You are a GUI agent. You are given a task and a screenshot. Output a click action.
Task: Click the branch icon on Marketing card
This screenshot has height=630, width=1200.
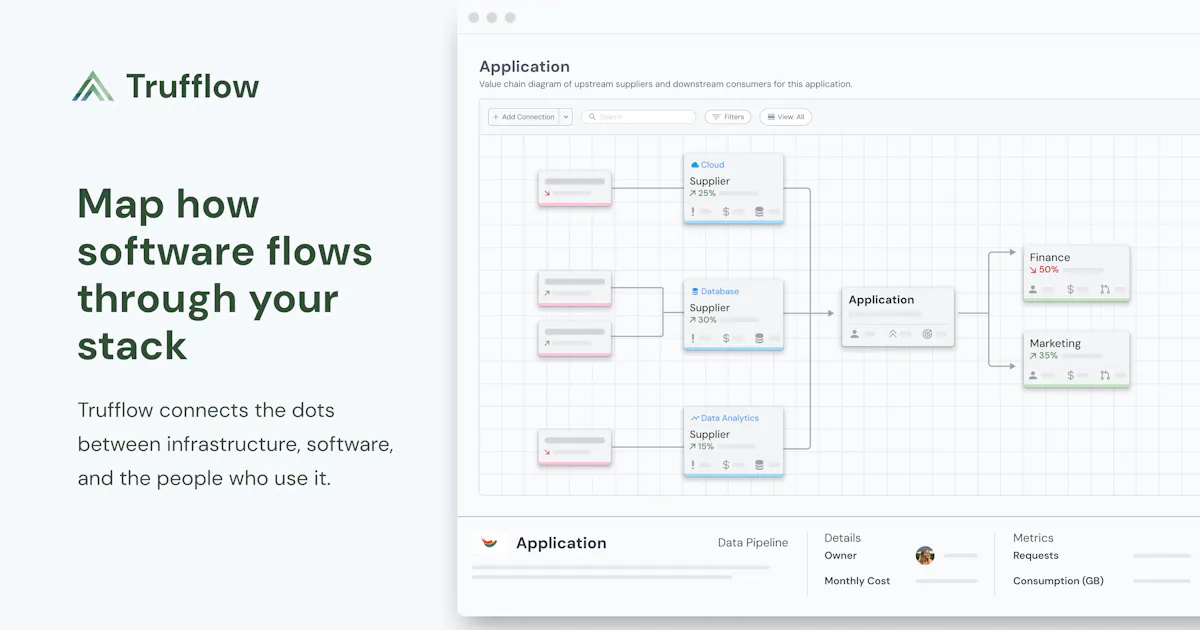pos(1105,376)
